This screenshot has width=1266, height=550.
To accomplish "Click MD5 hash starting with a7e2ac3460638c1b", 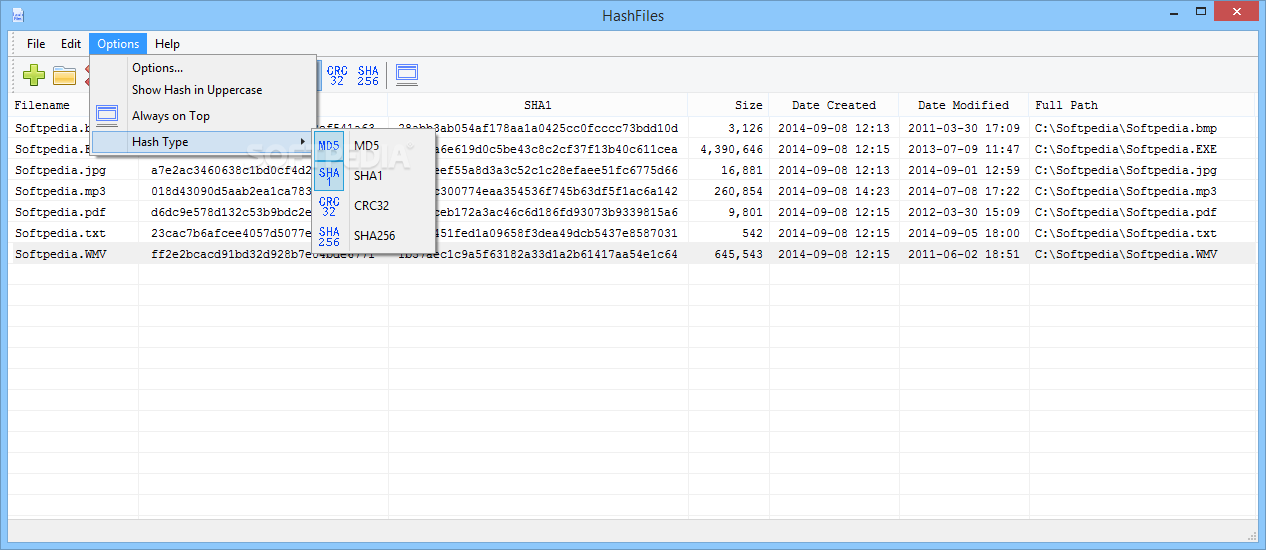I will click(232, 170).
